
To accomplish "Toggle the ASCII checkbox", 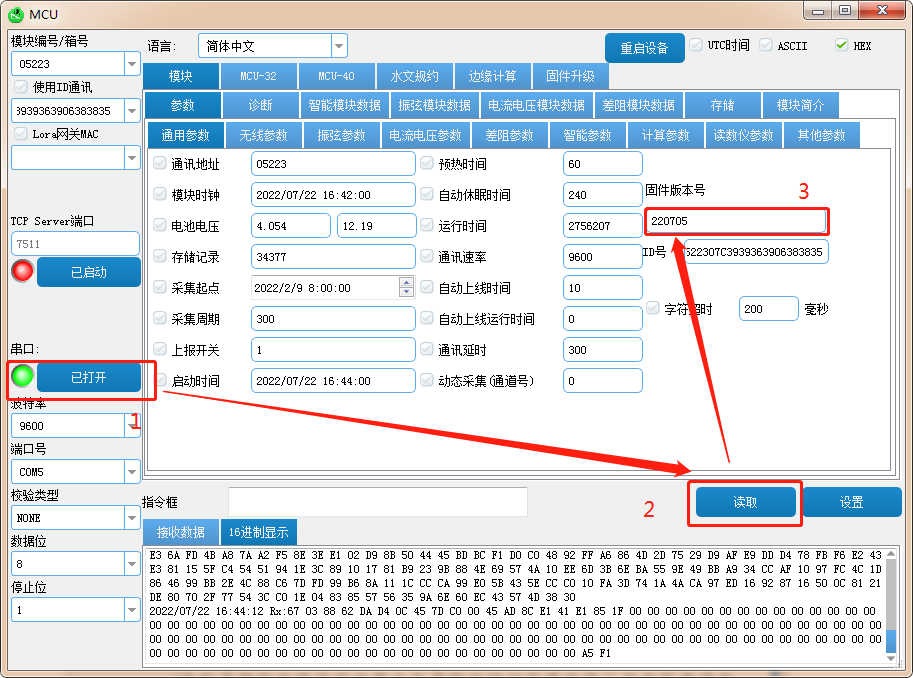I will point(766,45).
